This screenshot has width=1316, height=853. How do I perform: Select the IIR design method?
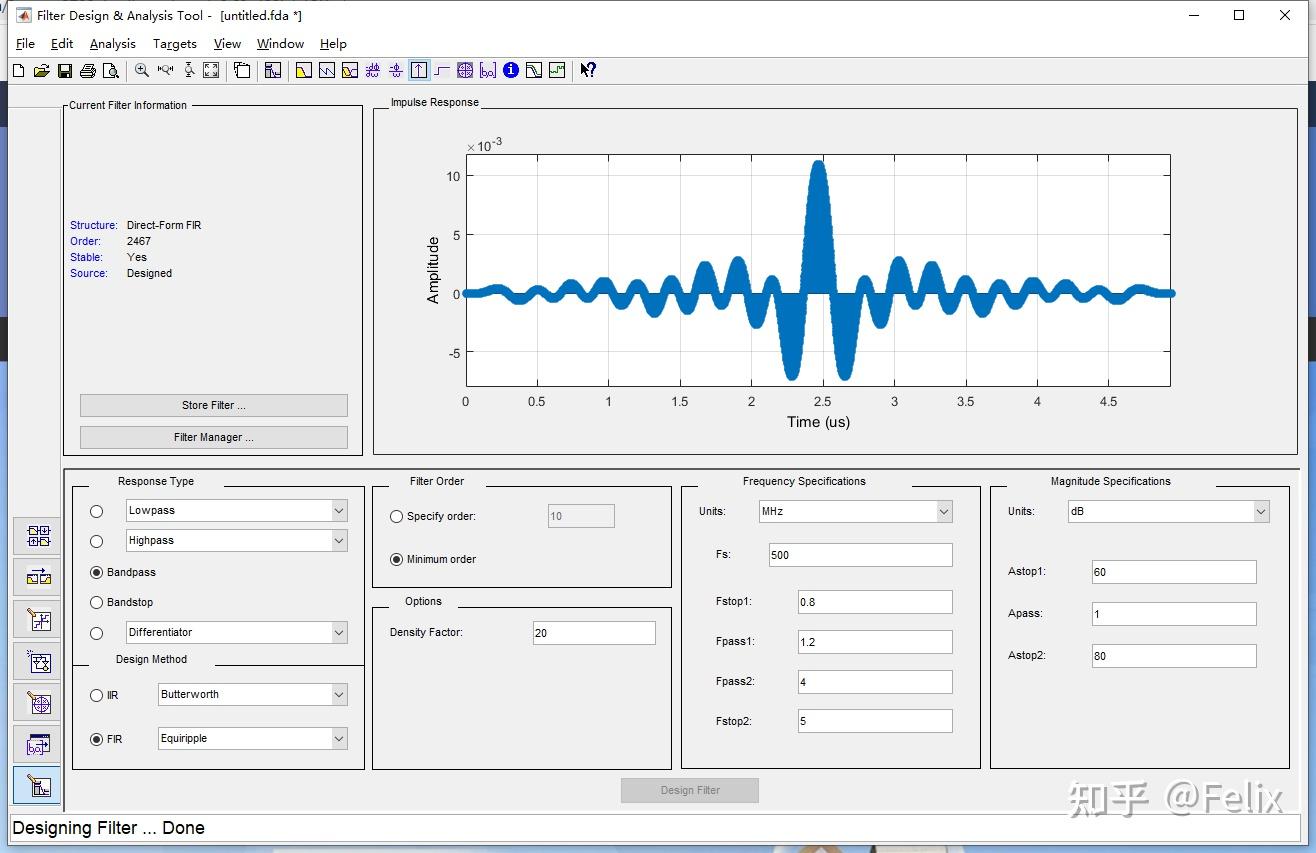tap(96, 695)
